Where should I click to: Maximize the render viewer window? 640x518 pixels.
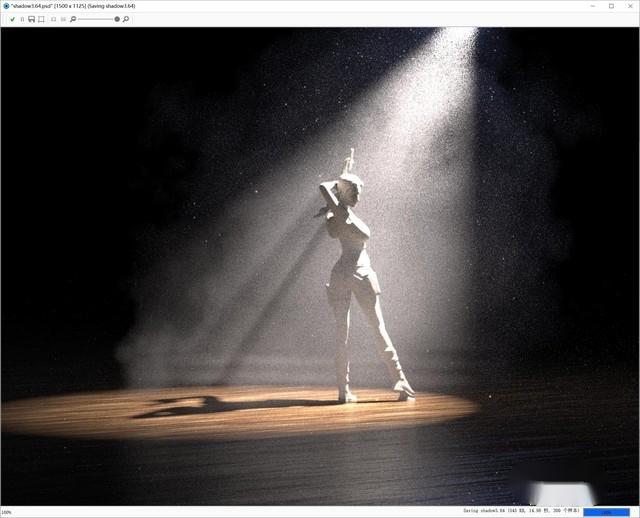(x=611, y=5)
